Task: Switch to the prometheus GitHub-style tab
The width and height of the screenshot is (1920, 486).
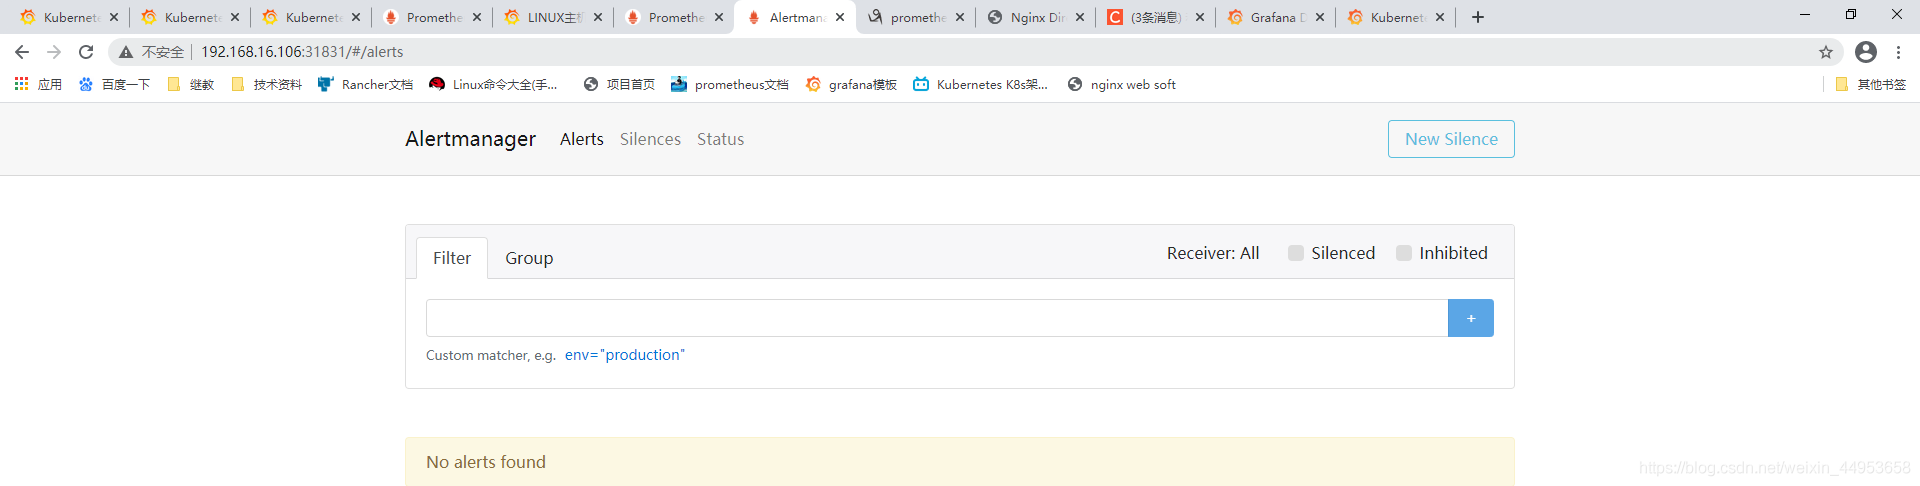Action: coord(908,17)
